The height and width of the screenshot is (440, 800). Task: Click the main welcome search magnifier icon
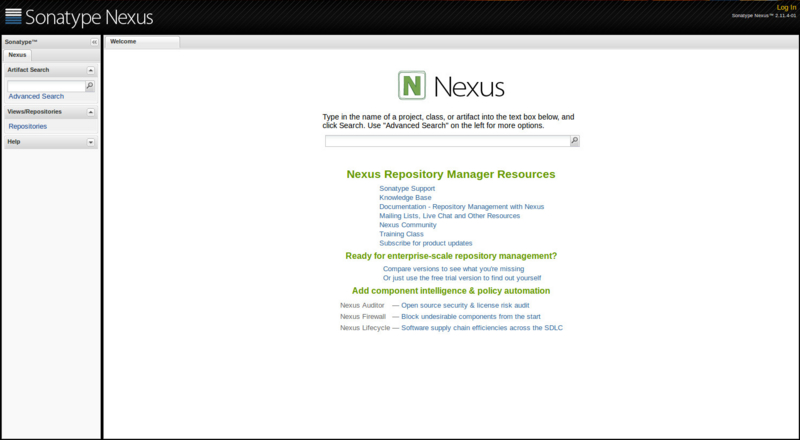click(x=574, y=140)
